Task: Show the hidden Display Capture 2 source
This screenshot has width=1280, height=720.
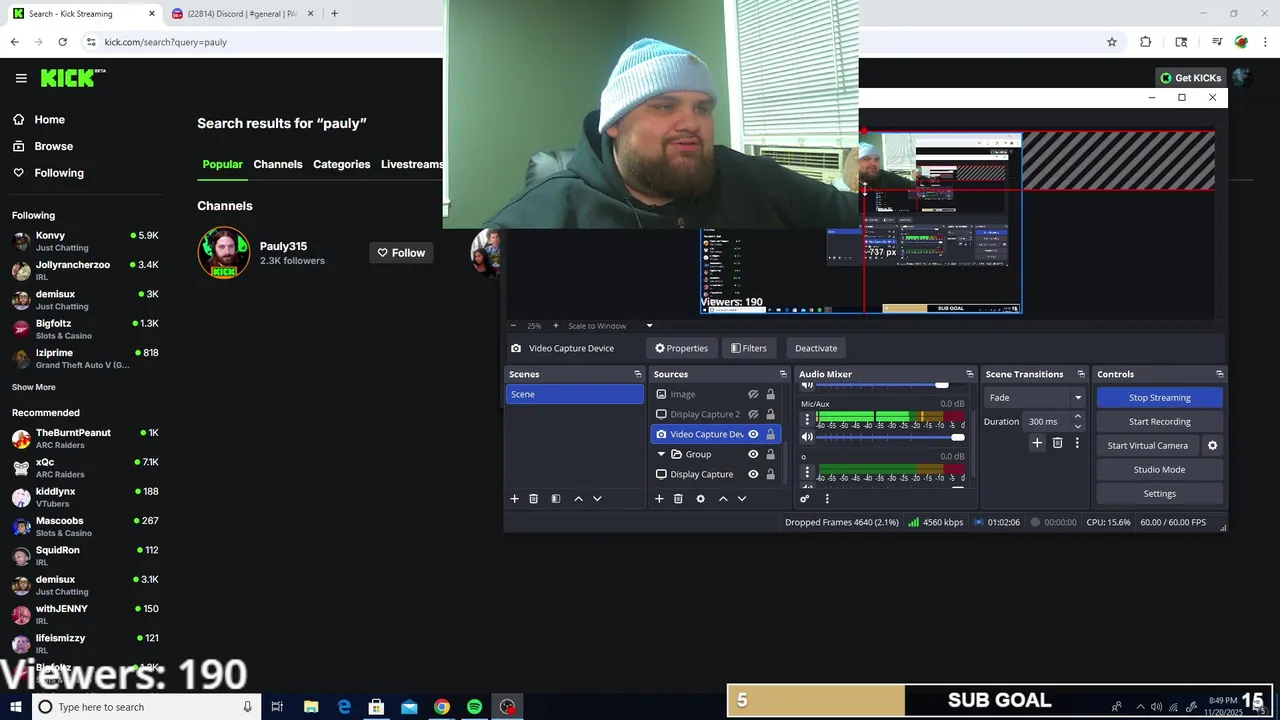Action: 754,414
